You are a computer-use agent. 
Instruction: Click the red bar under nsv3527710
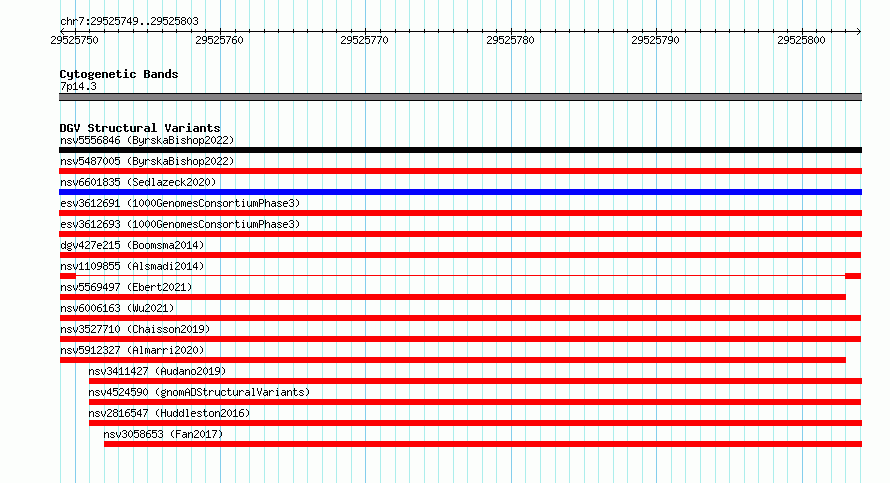[x=460, y=339]
